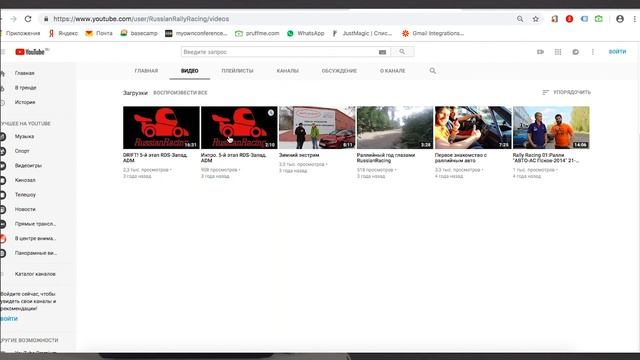
Task: Select the ВИДЕО channel tab
Action: click(x=190, y=71)
